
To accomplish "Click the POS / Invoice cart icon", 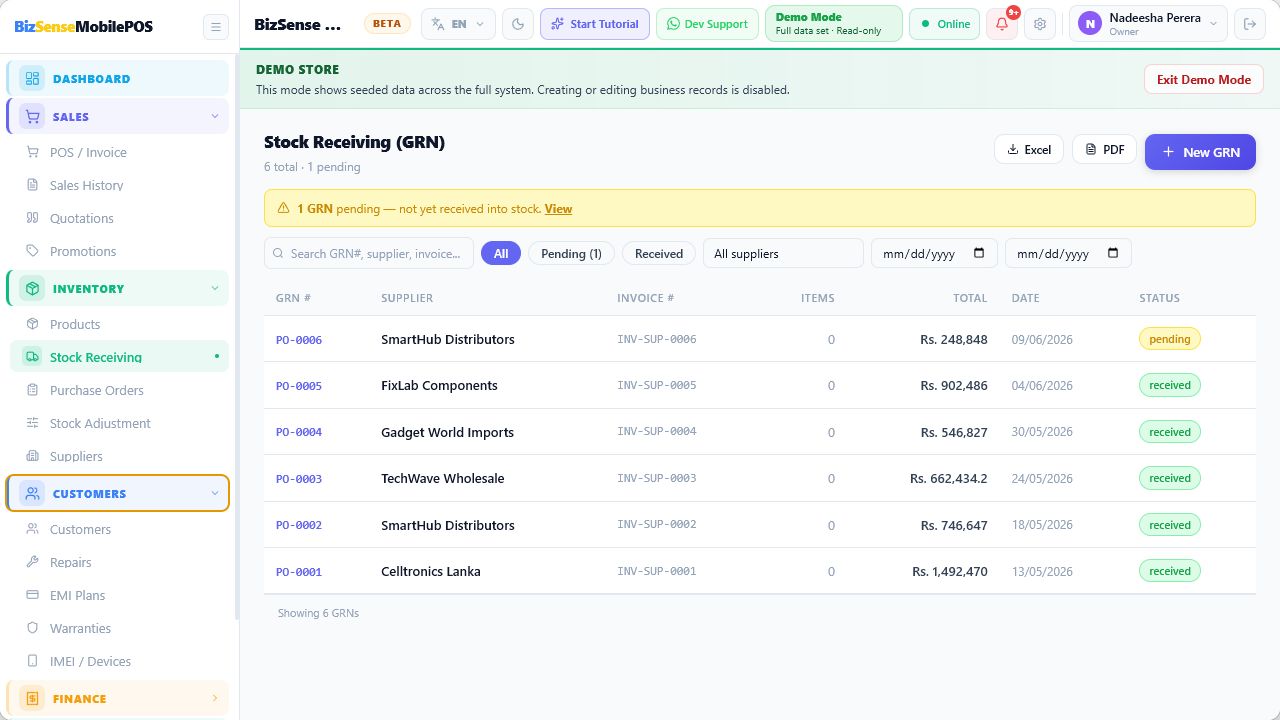I will tap(32, 153).
